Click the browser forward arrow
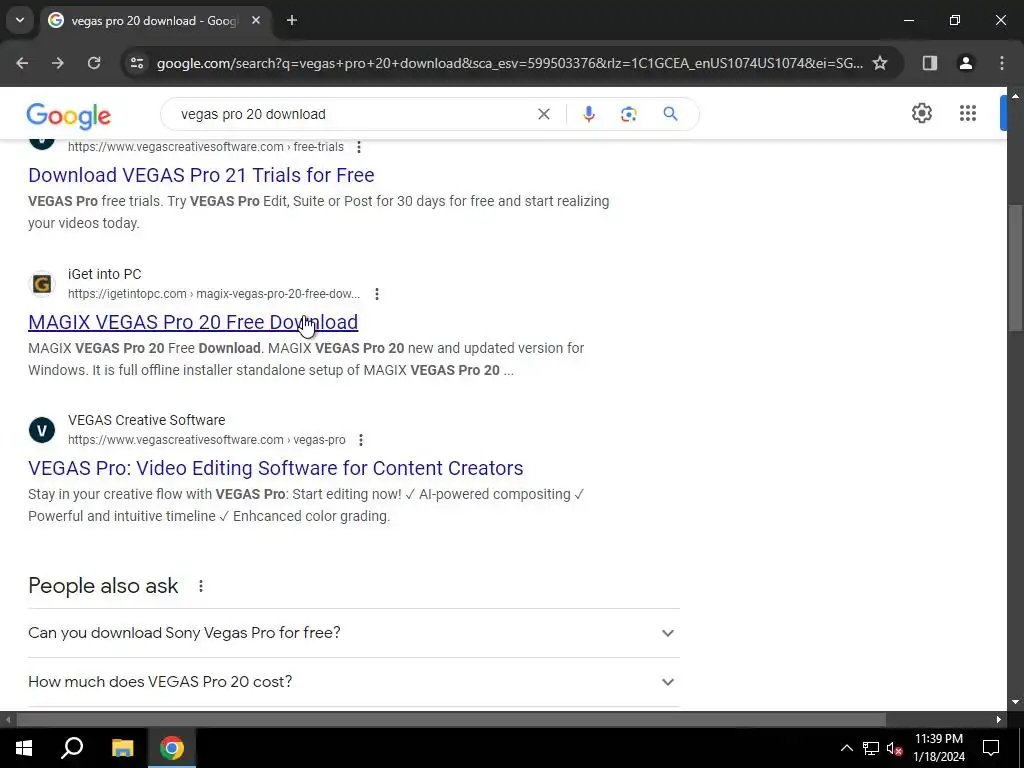Screen dimensions: 1024x768 click(x=58, y=63)
